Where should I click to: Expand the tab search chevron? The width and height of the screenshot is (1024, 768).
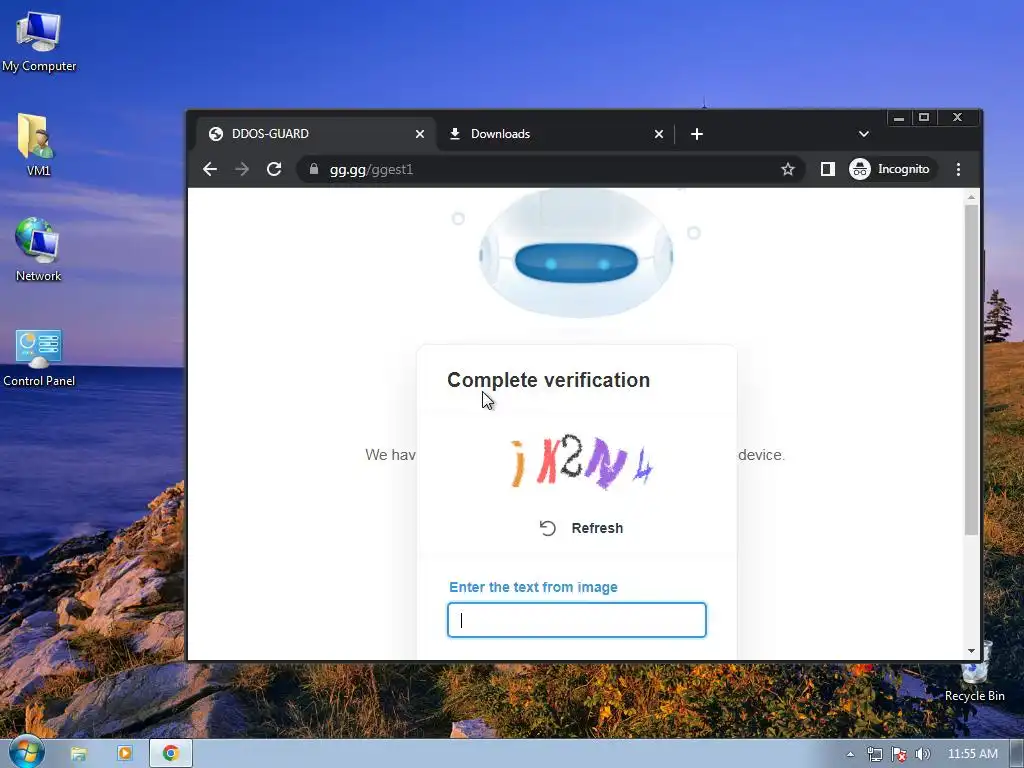[x=863, y=134]
